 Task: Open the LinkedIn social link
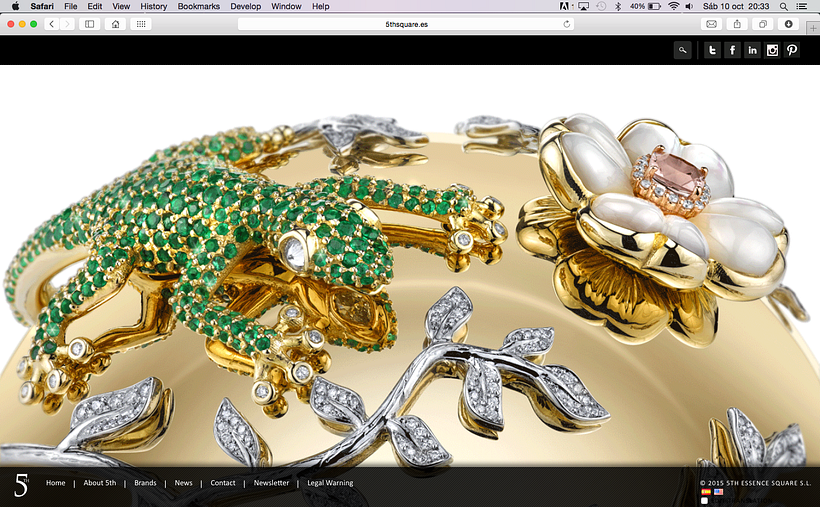point(752,50)
